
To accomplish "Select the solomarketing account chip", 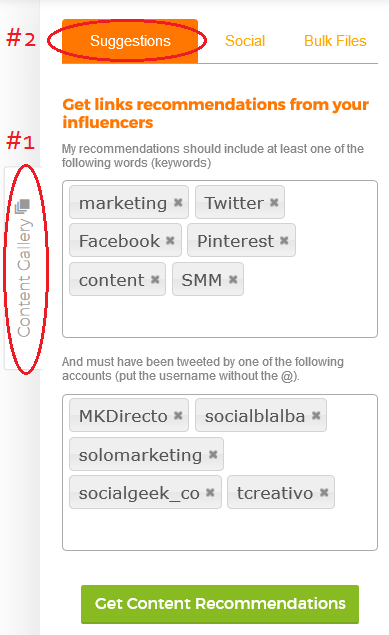I will coord(140,455).
